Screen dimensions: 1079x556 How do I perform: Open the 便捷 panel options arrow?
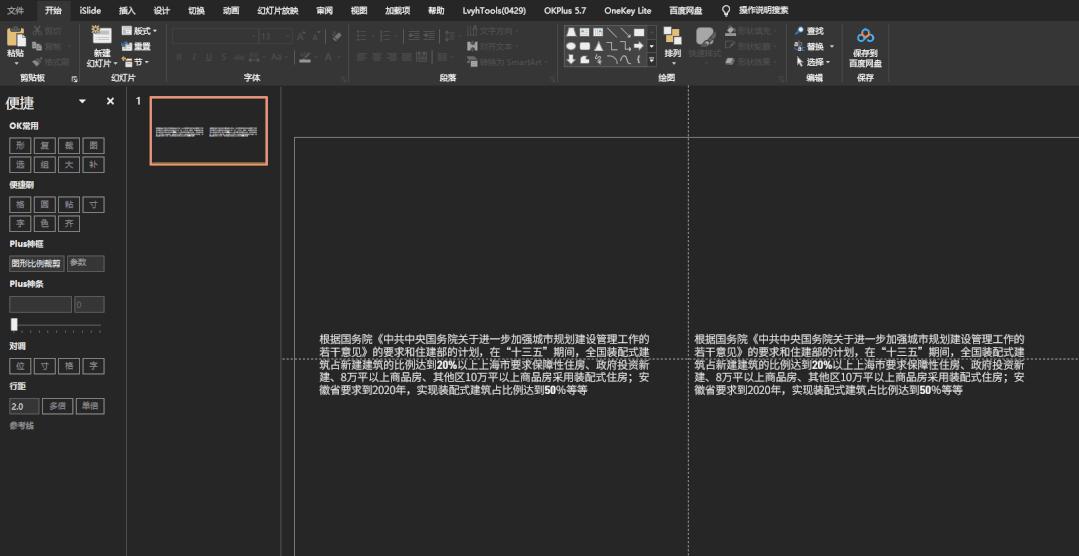point(82,102)
